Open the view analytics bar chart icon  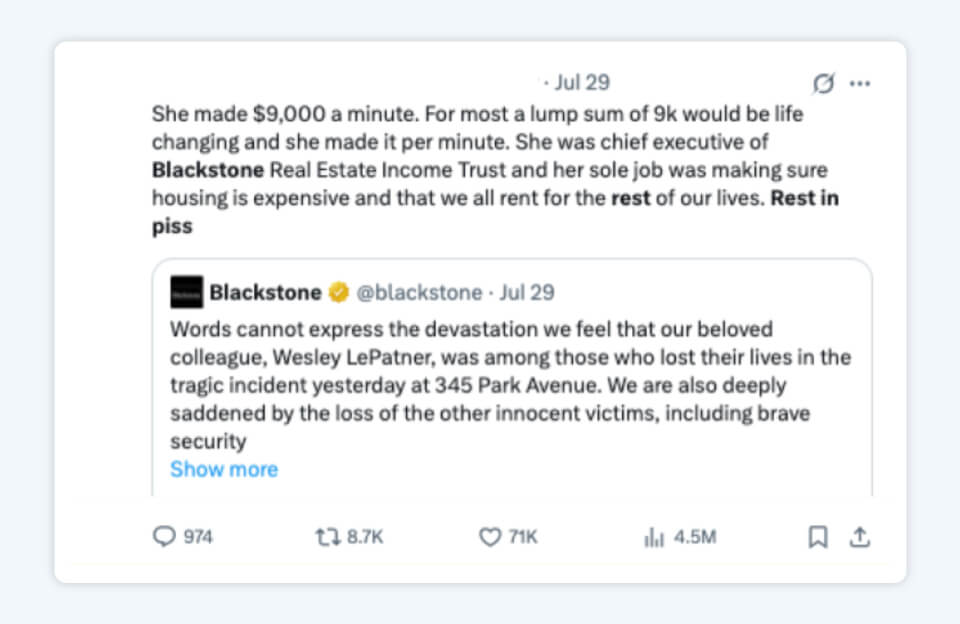pos(654,537)
